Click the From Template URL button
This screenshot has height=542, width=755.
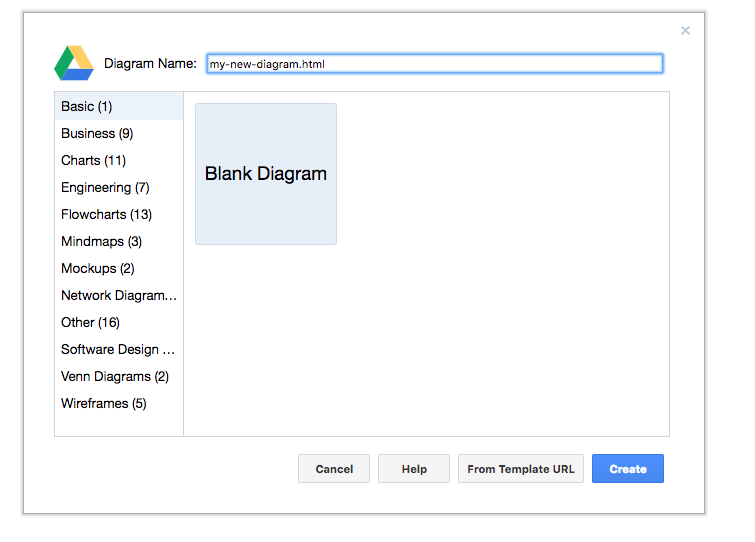(x=521, y=469)
